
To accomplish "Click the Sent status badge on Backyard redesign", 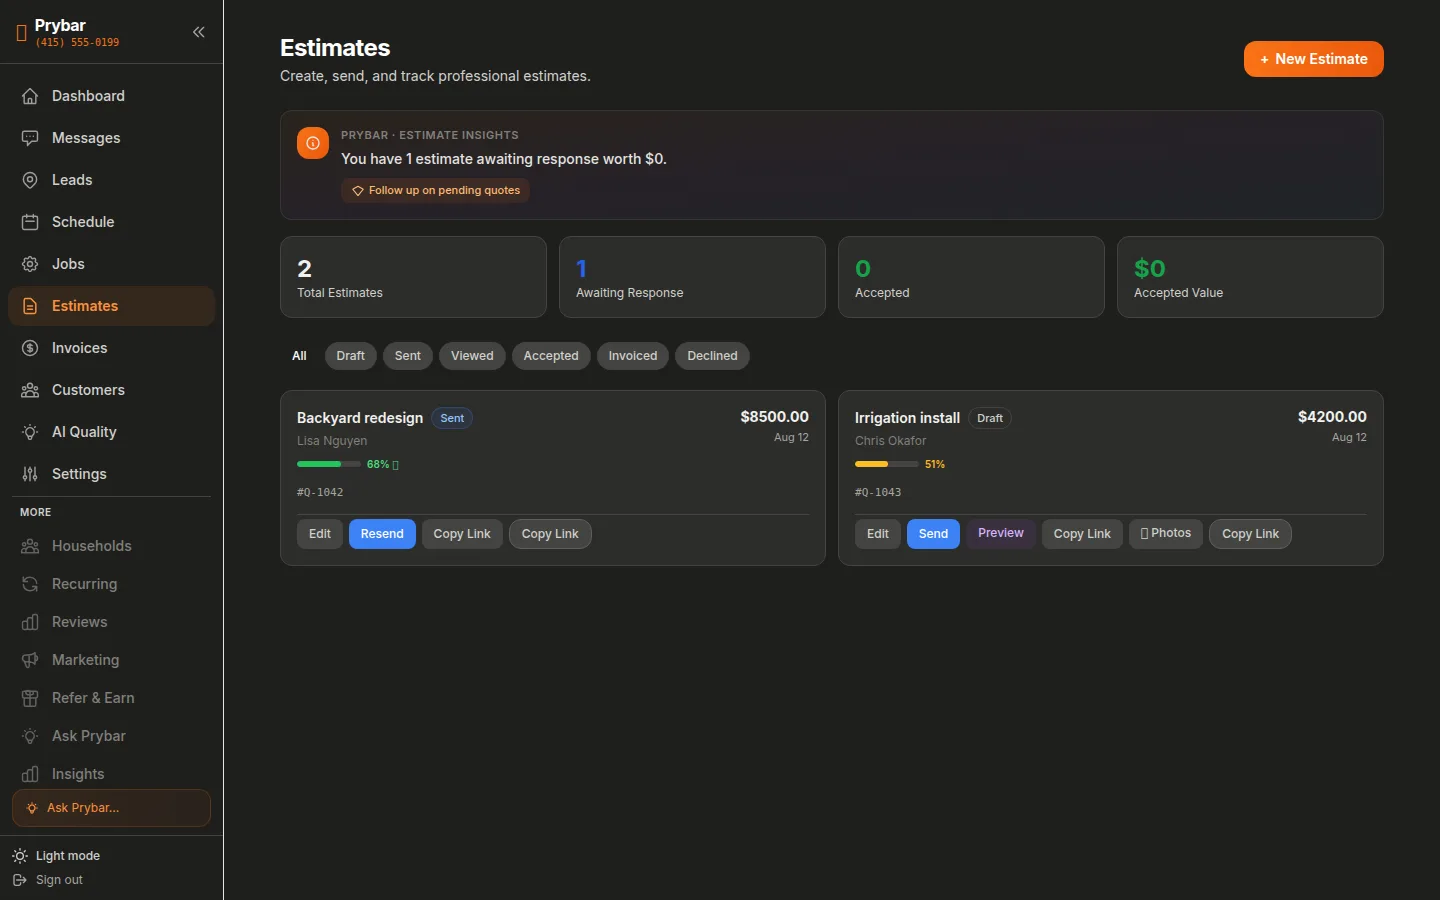I will tap(452, 418).
